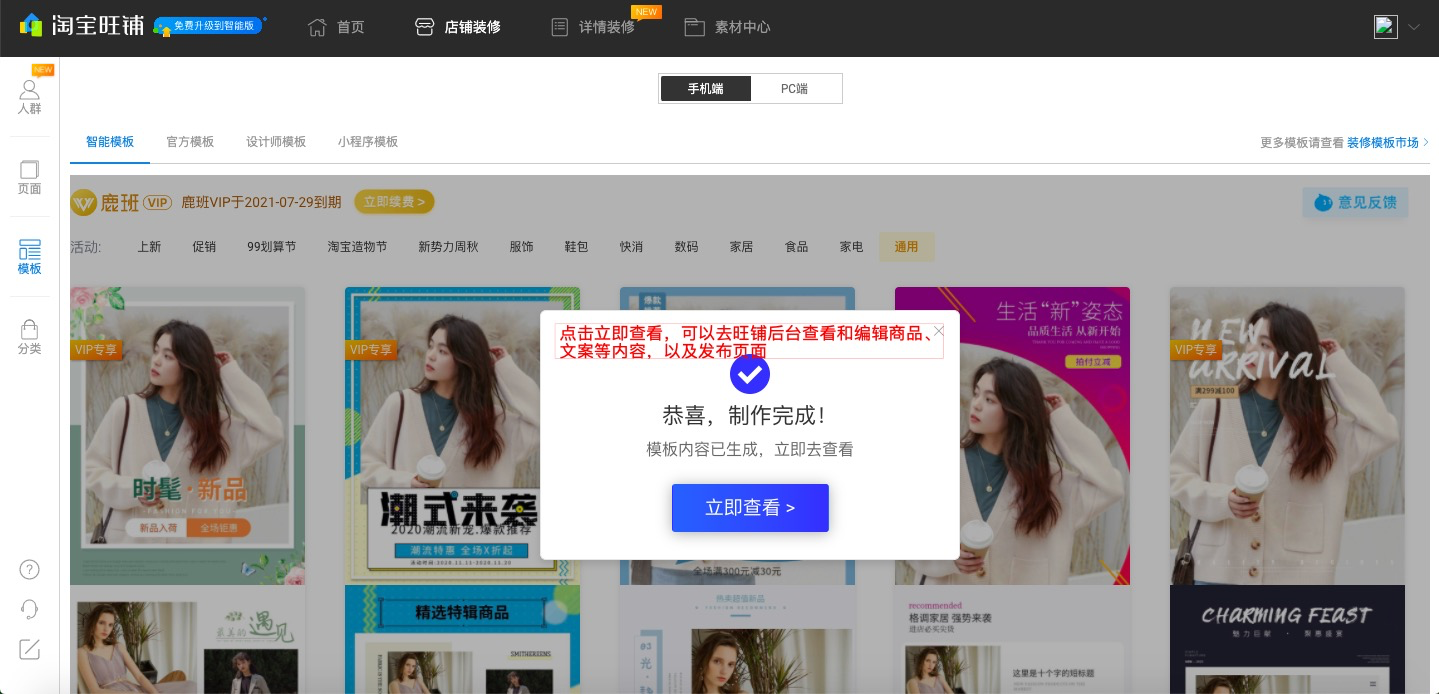Open the 首页 home menu
This screenshot has height=694, width=1439.
coord(337,27)
